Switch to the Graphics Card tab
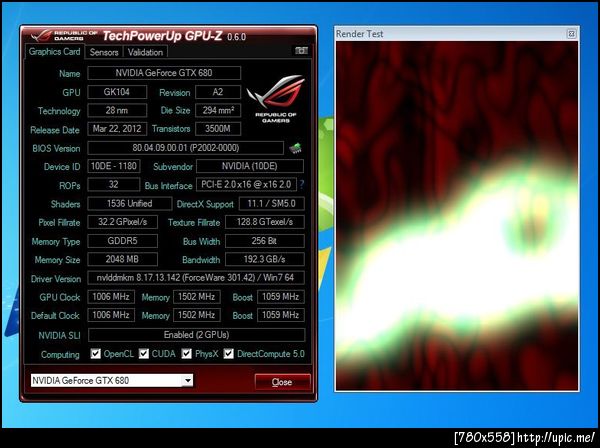 pyautogui.click(x=54, y=52)
